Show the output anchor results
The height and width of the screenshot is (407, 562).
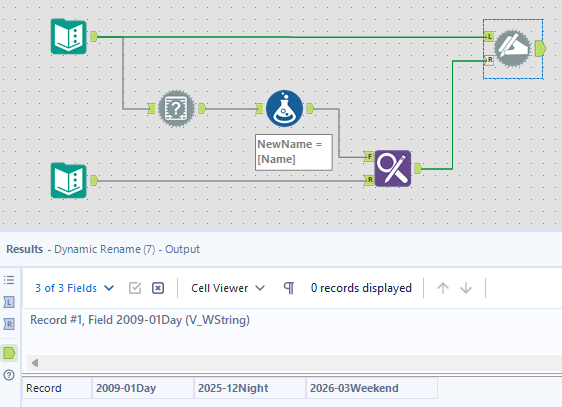coord(9,353)
